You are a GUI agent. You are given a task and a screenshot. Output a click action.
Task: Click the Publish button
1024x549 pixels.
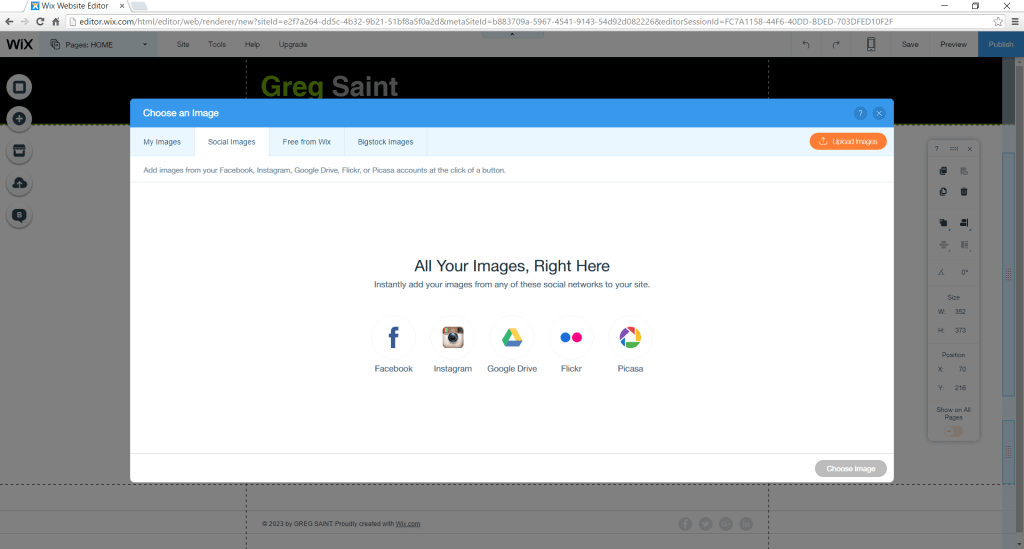(x=1000, y=44)
